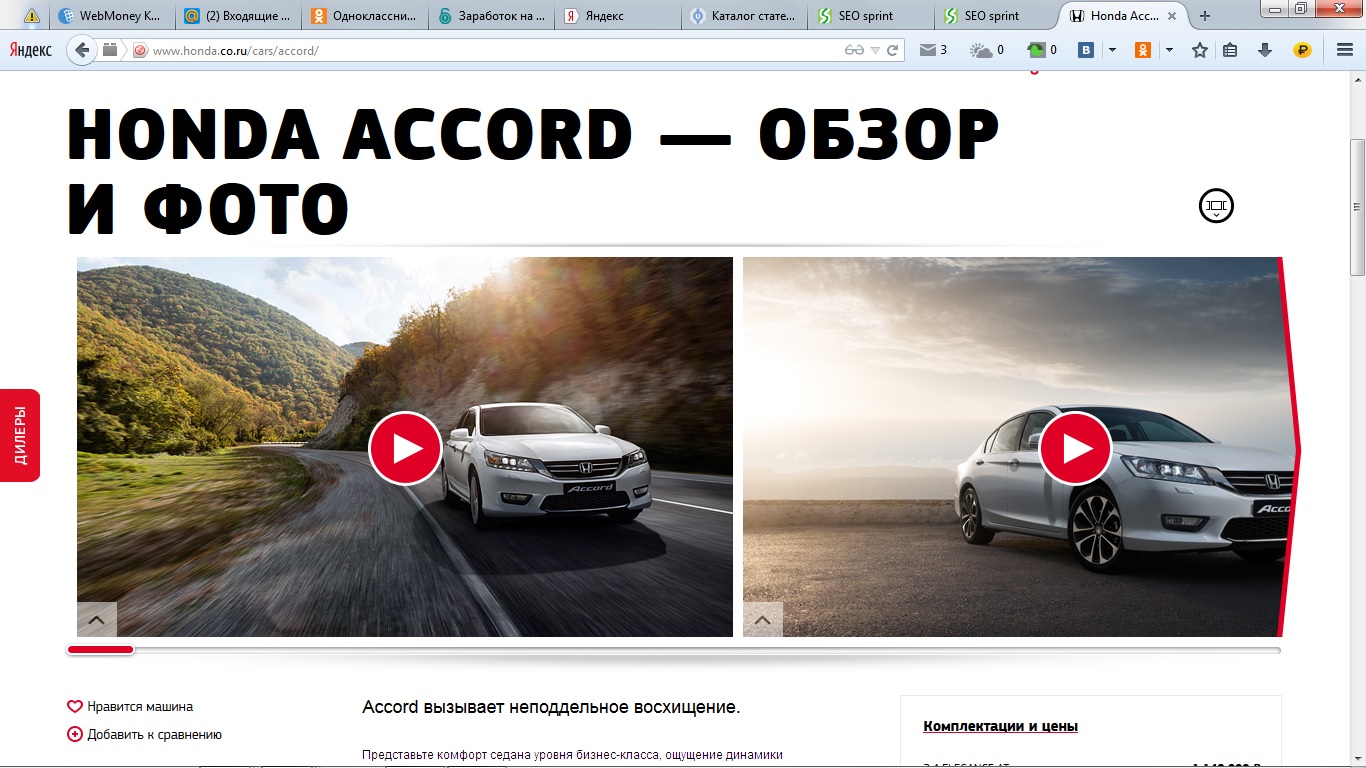Open the address bar history dropdown arrow
The image size is (1366, 768).
(876, 50)
